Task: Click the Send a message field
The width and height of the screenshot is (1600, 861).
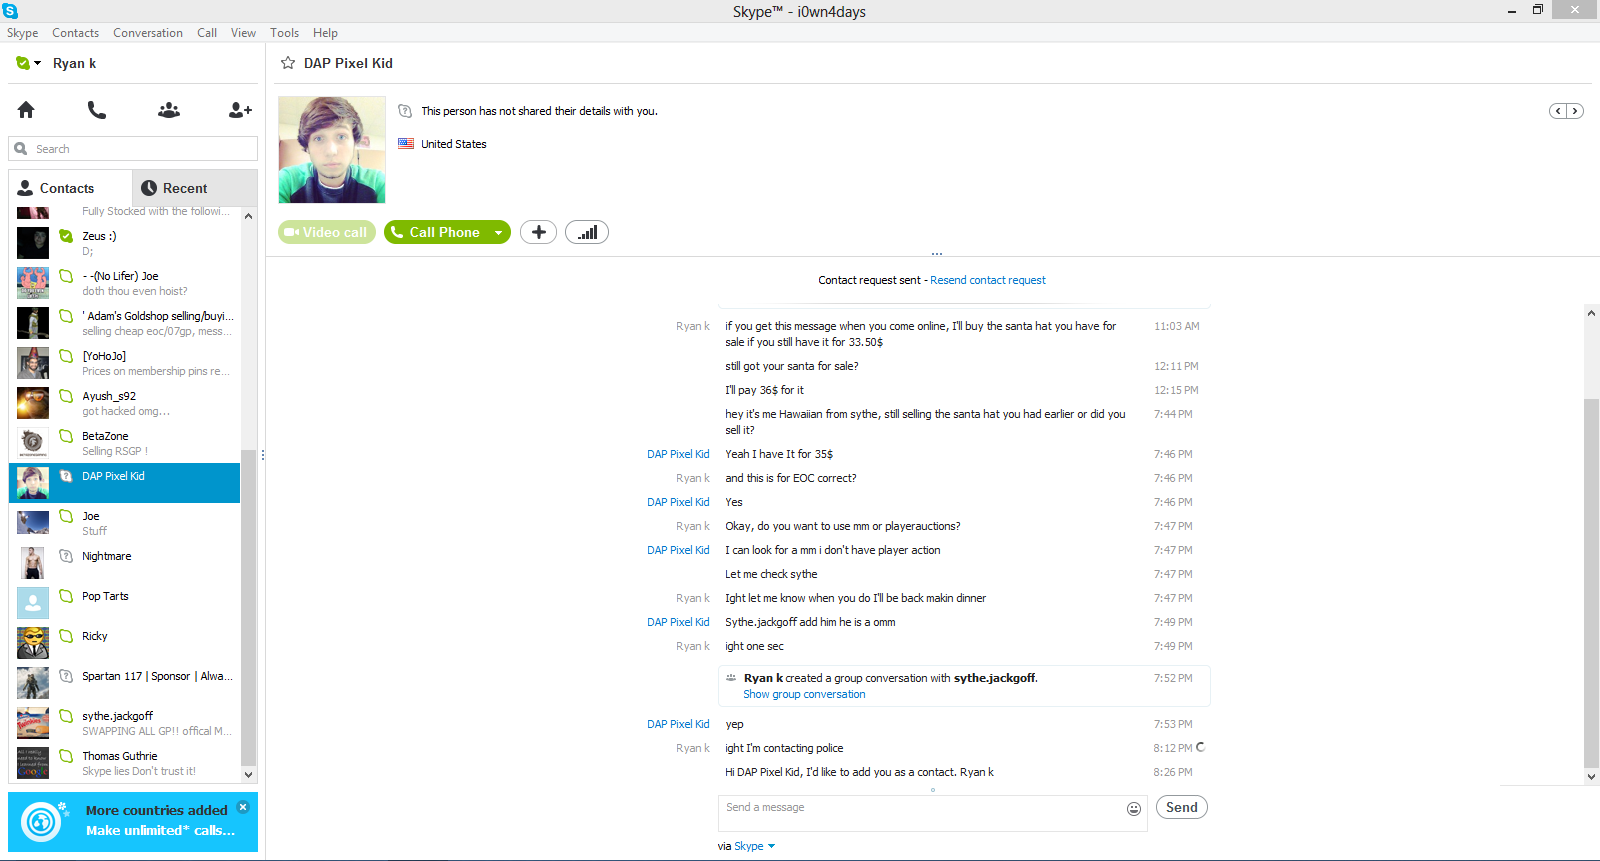Action: click(920, 813)
